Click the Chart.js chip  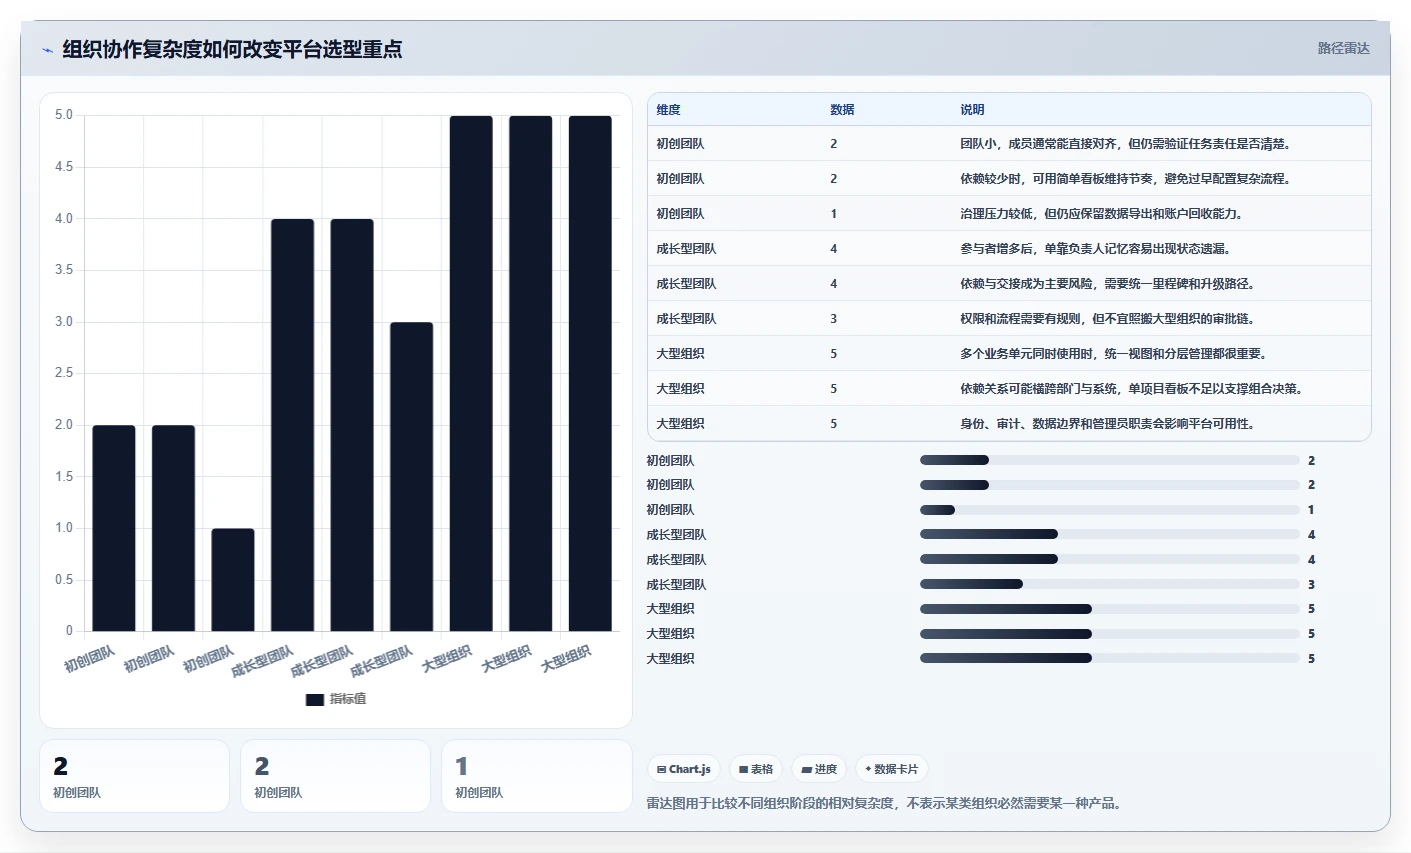pyautogui.click(x=684, y=769)
